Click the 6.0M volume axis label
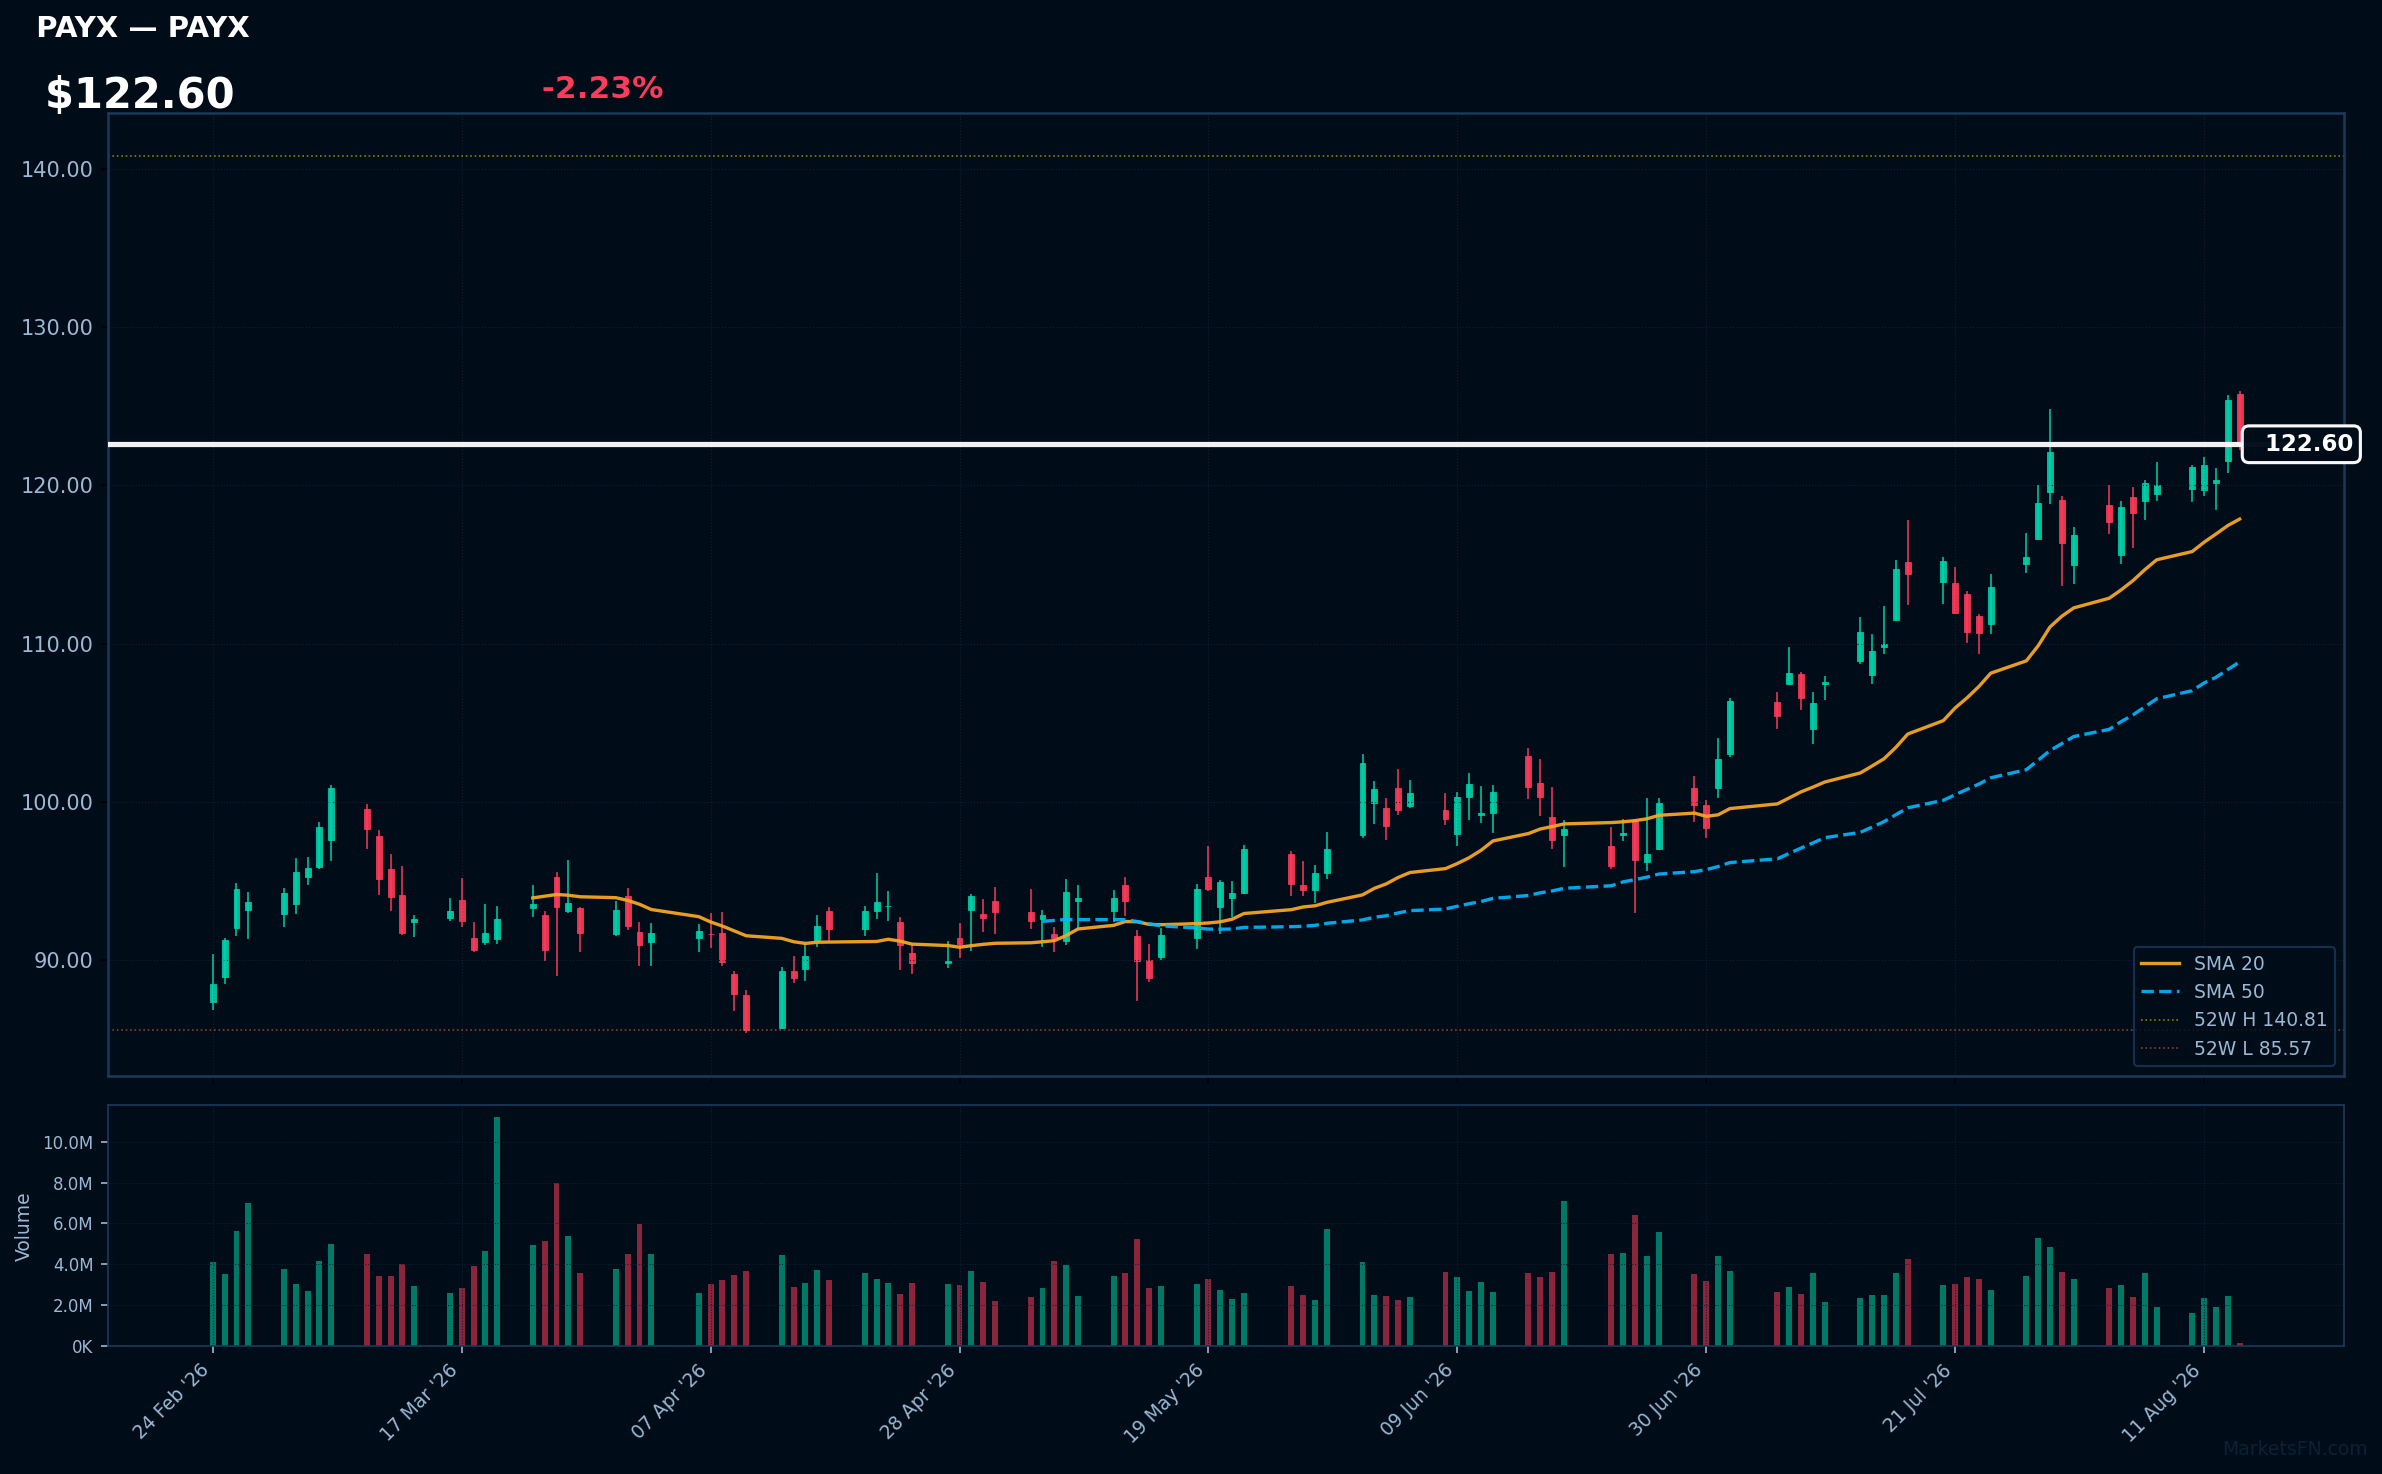The height and width of the screenshot is (1474, 2382). coord(73,1224)
